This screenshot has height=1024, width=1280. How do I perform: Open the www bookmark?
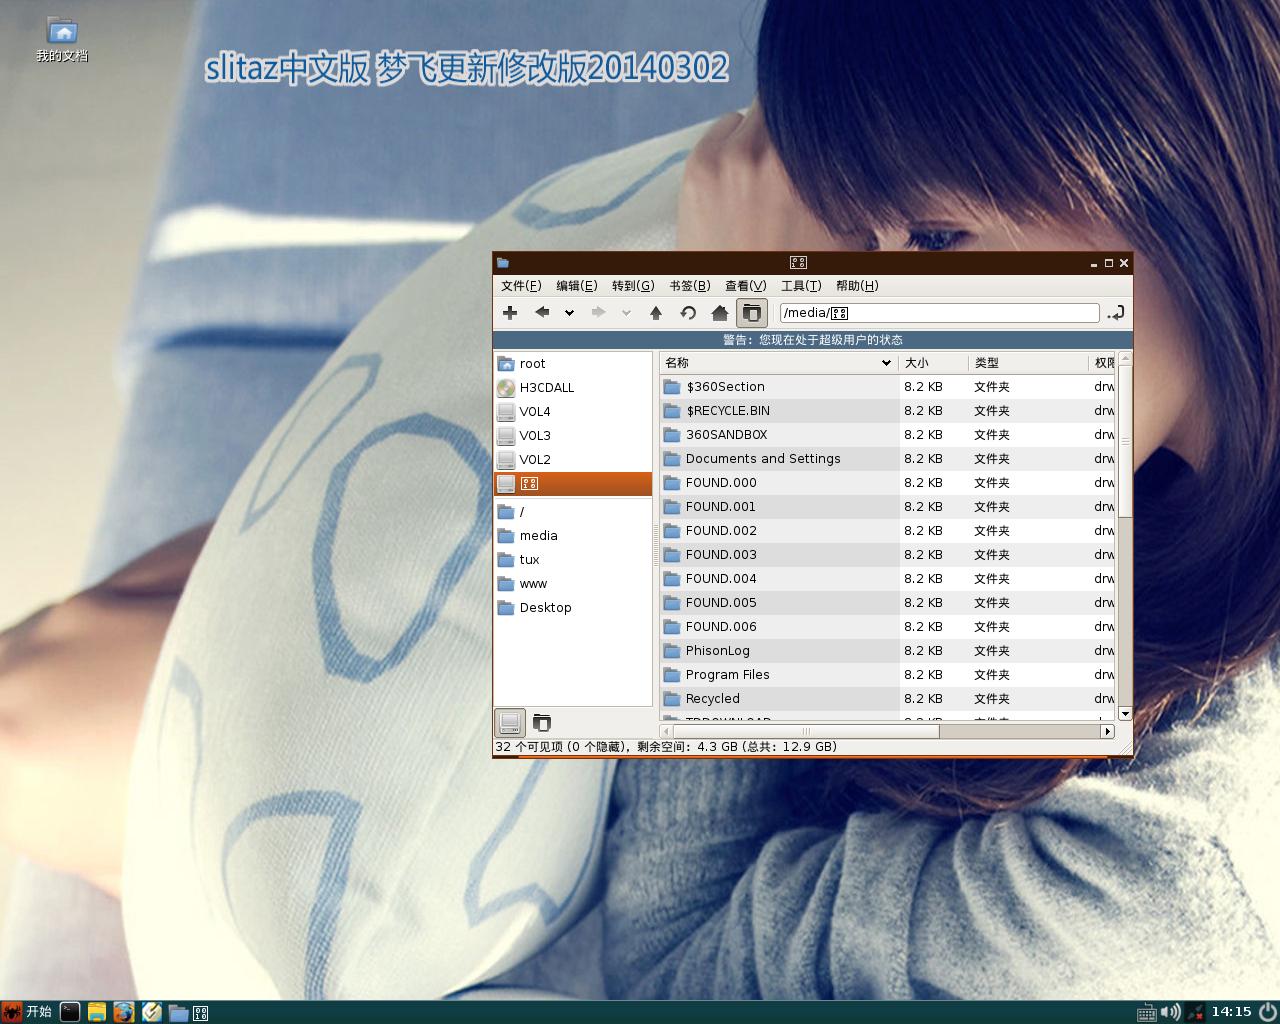point(573,584)
